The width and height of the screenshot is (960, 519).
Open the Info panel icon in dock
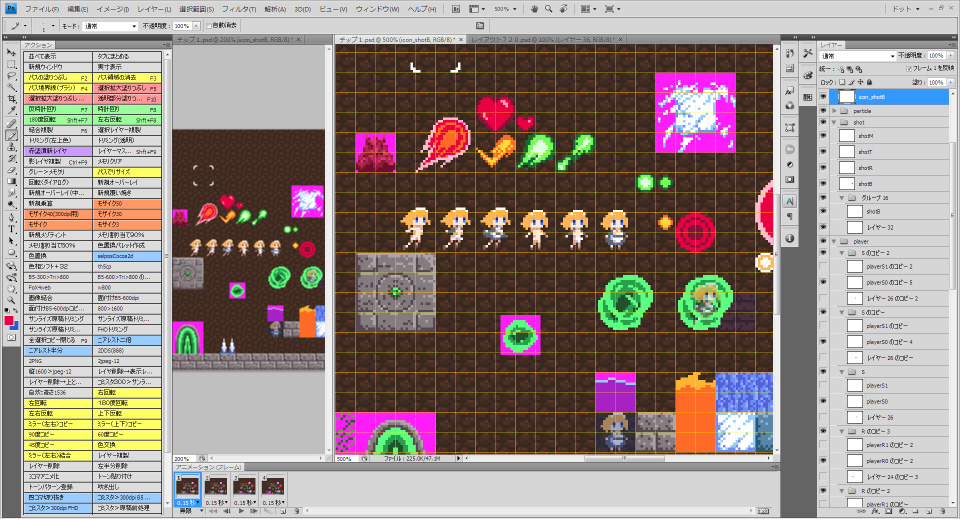790,238
